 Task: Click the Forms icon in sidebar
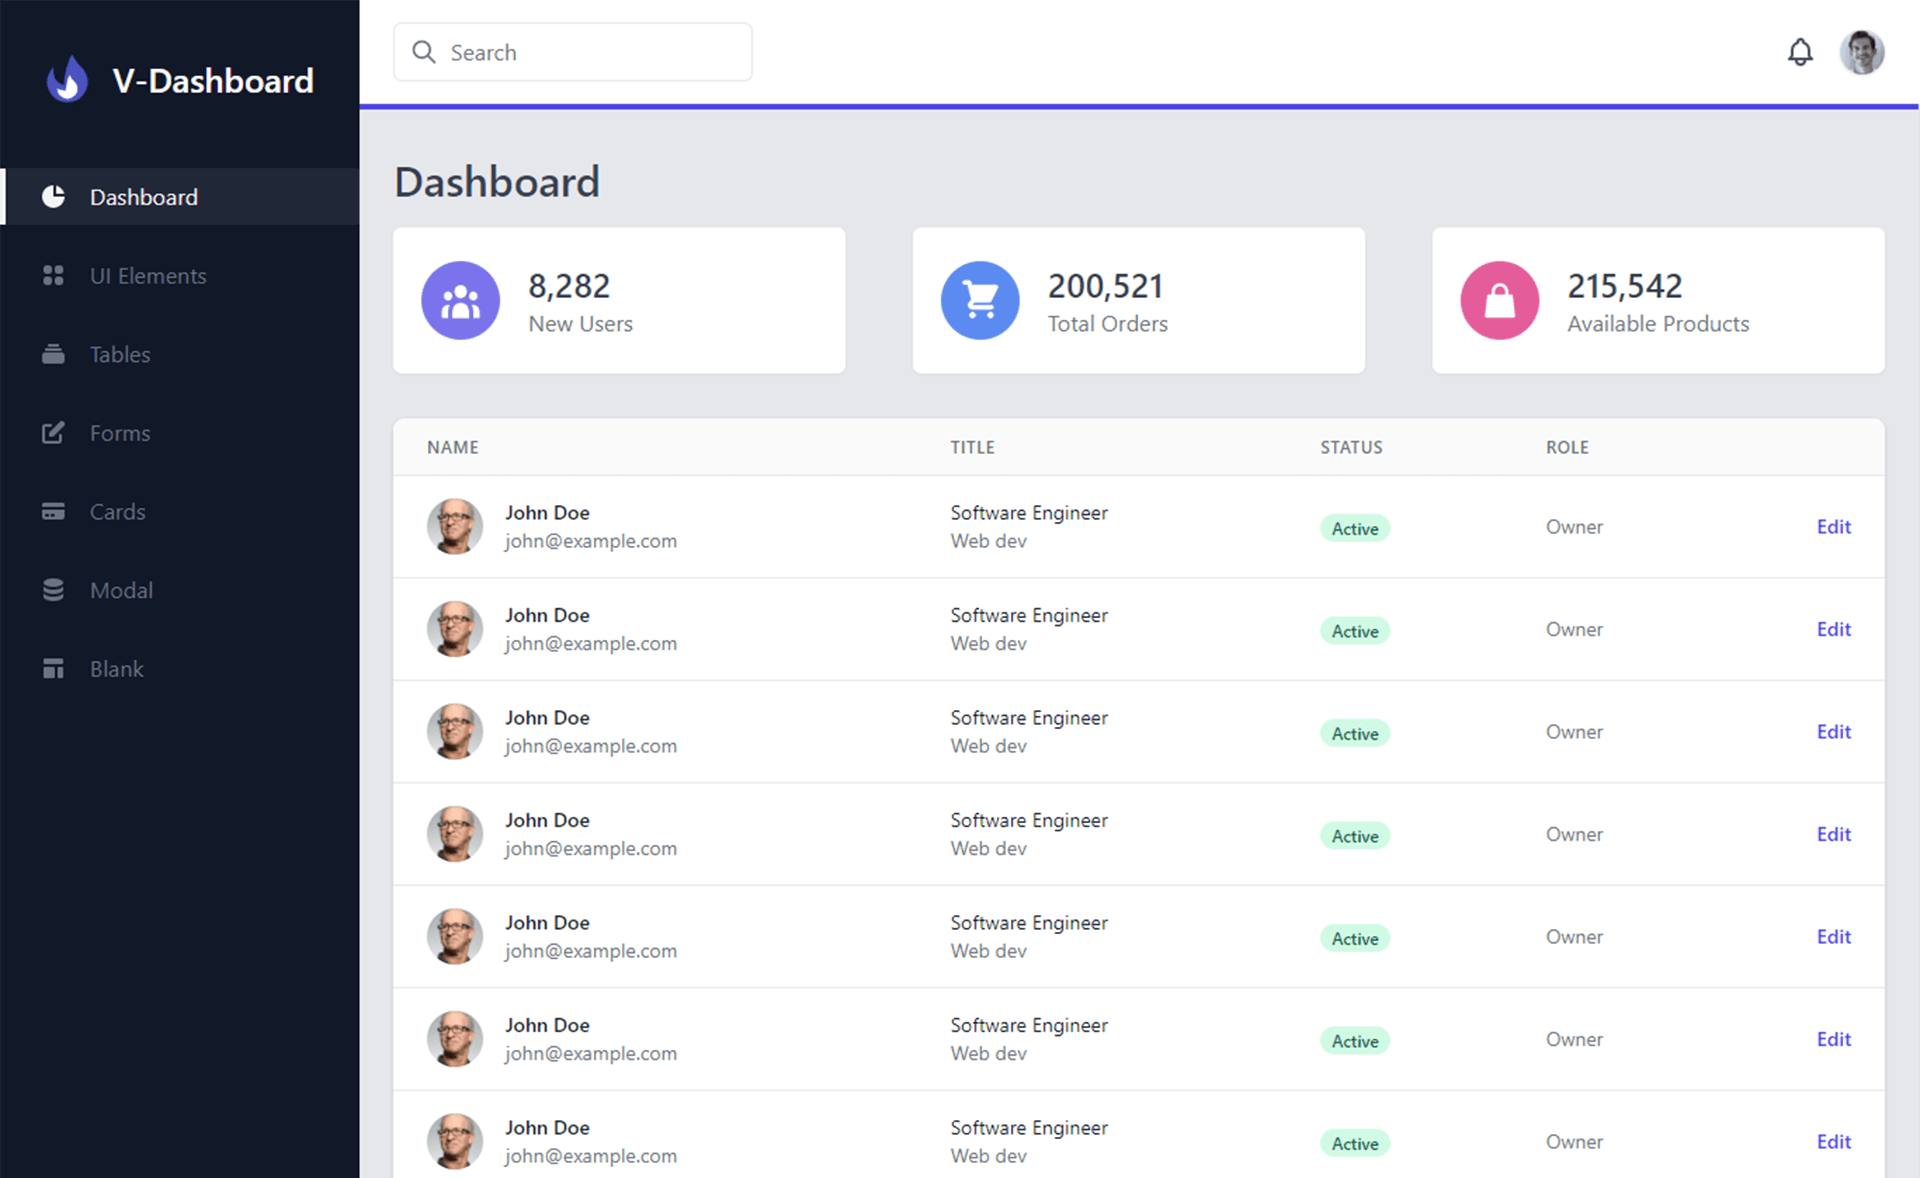(51, 432)
